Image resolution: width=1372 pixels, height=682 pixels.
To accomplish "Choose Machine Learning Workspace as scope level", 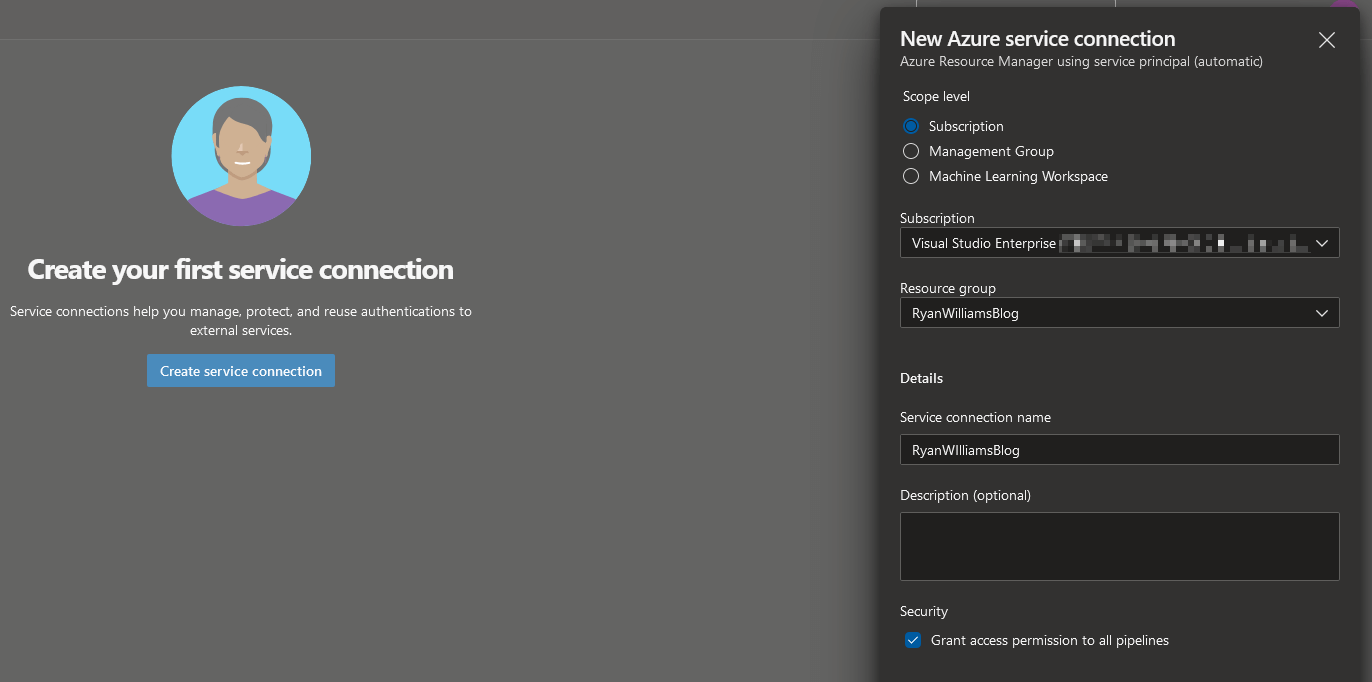I will [910, 176].
